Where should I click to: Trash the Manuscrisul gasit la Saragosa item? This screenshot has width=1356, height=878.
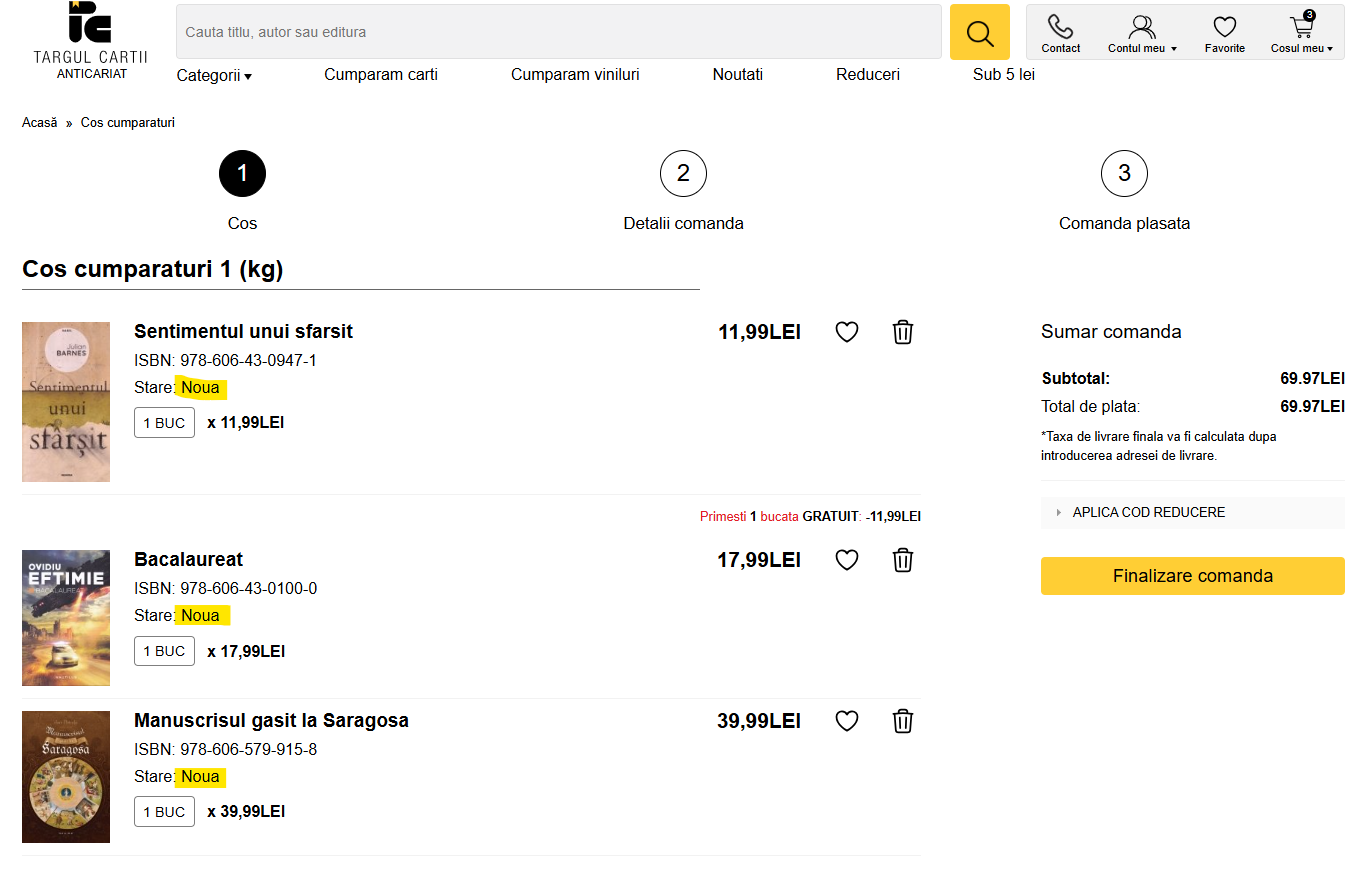pyautogui.click(x=903, y=721)
